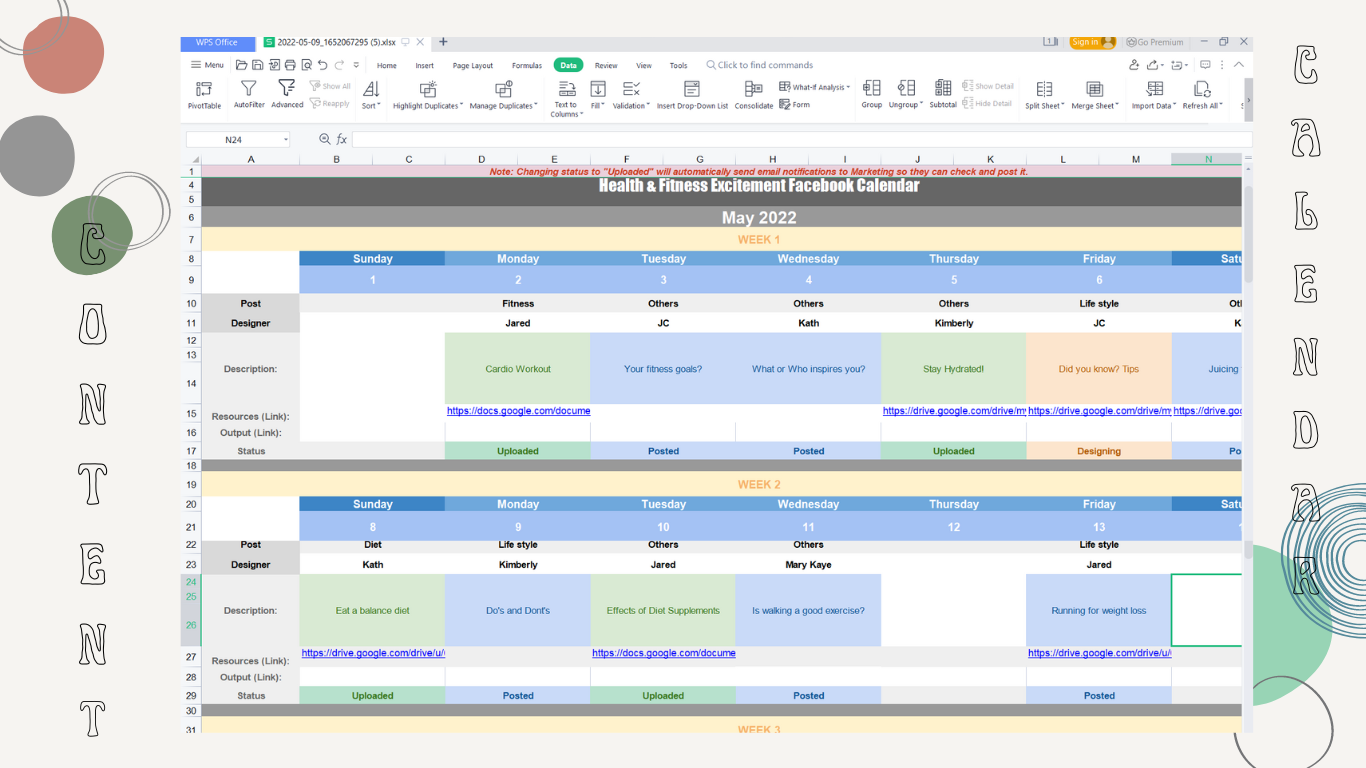1366x768 pixels.
Task: Switch to the Insert ribbon tab
Action: tap(425, 65)
